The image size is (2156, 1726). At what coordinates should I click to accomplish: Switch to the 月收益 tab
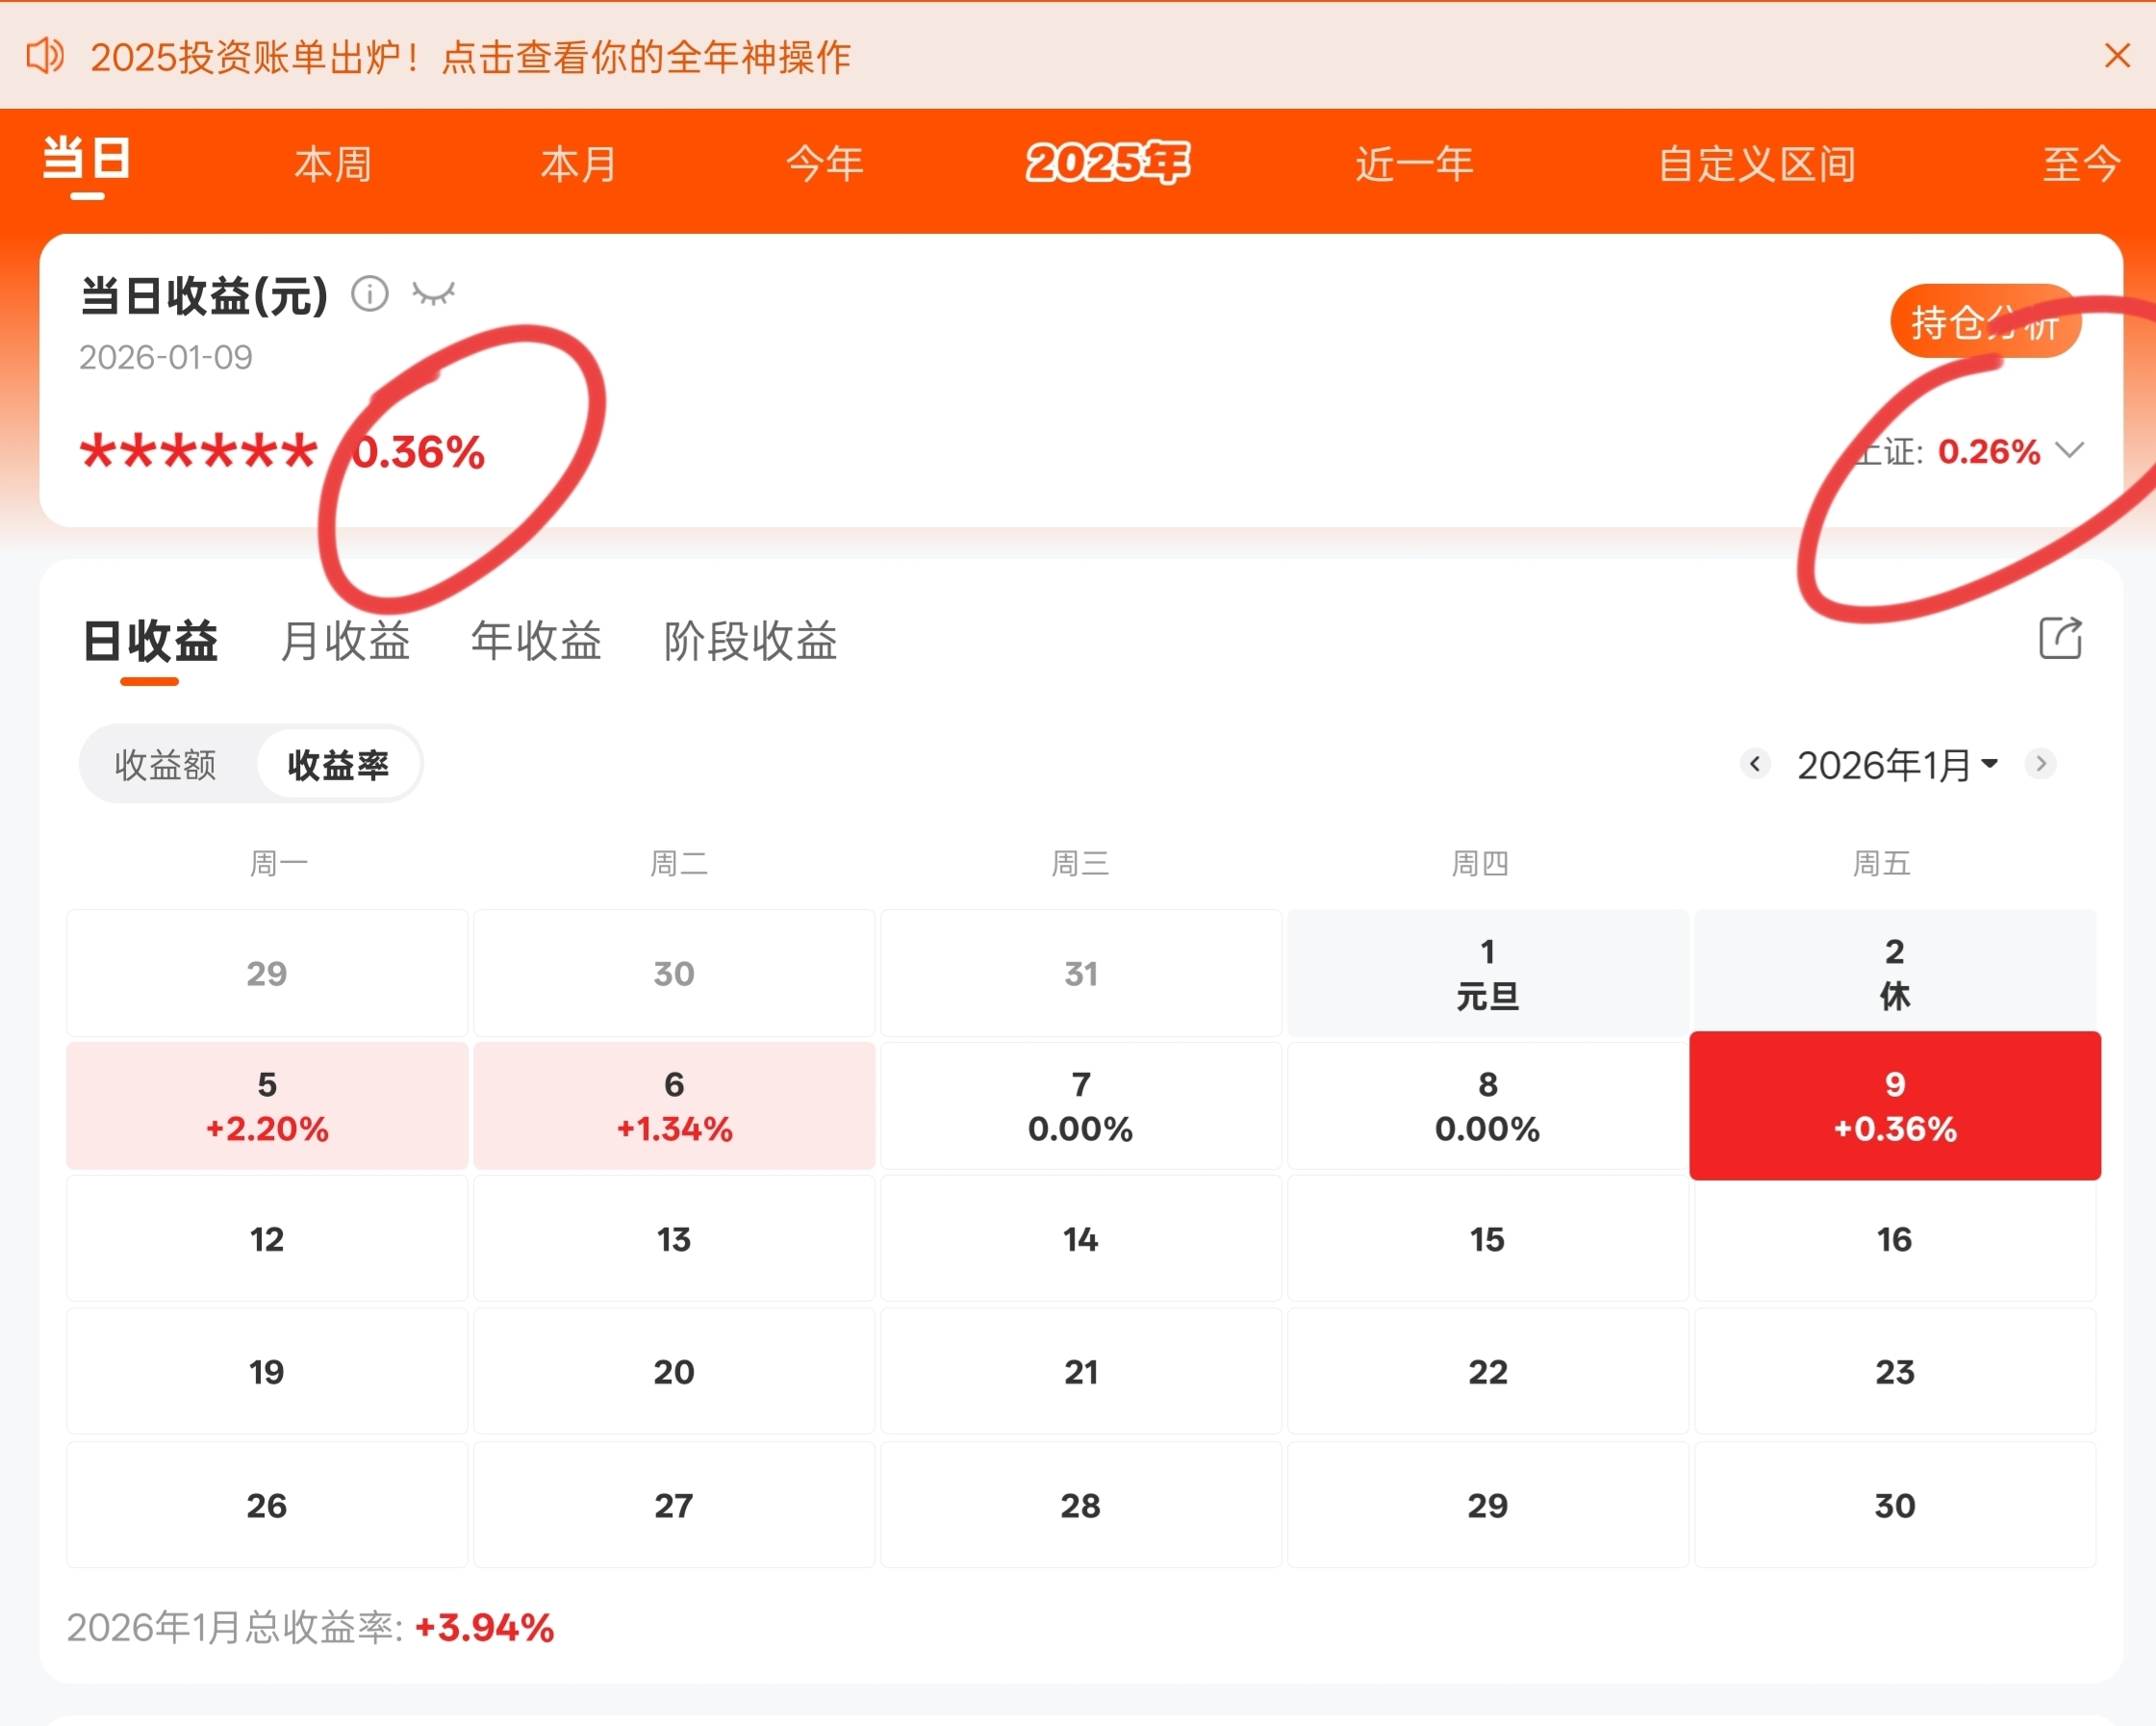[345, 641]
